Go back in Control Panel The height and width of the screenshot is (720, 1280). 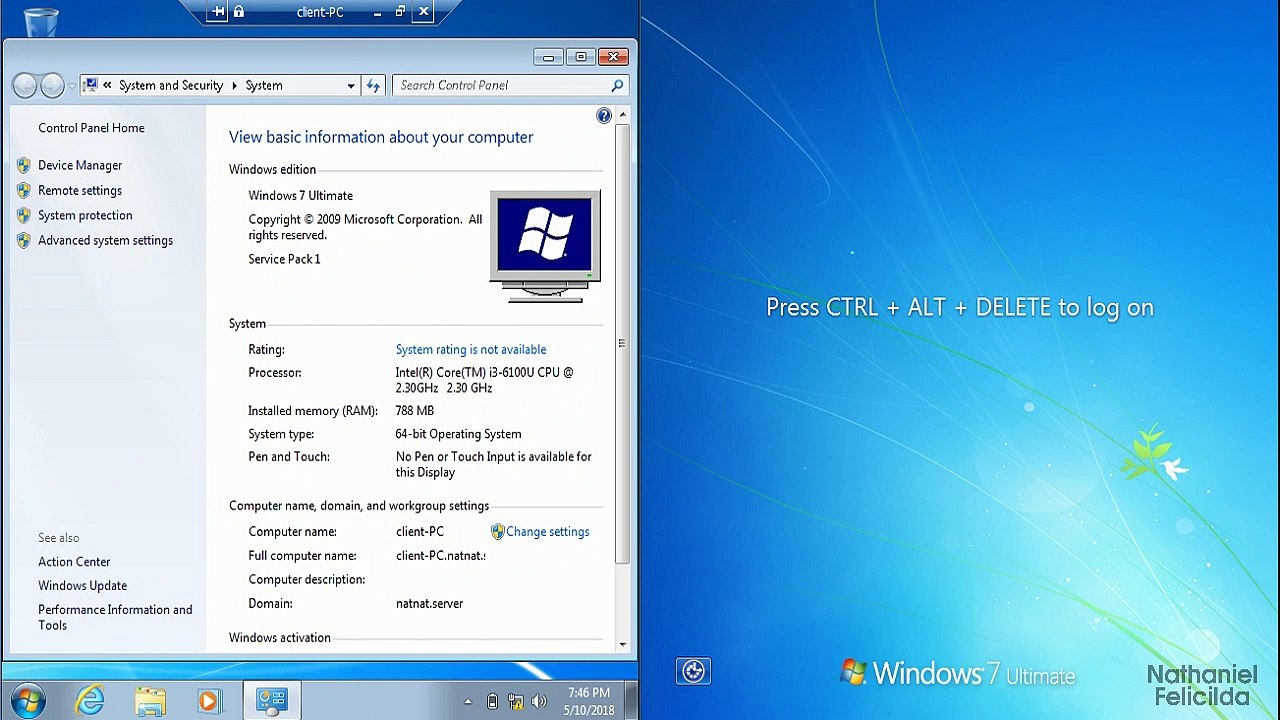(x=25, y=86)
